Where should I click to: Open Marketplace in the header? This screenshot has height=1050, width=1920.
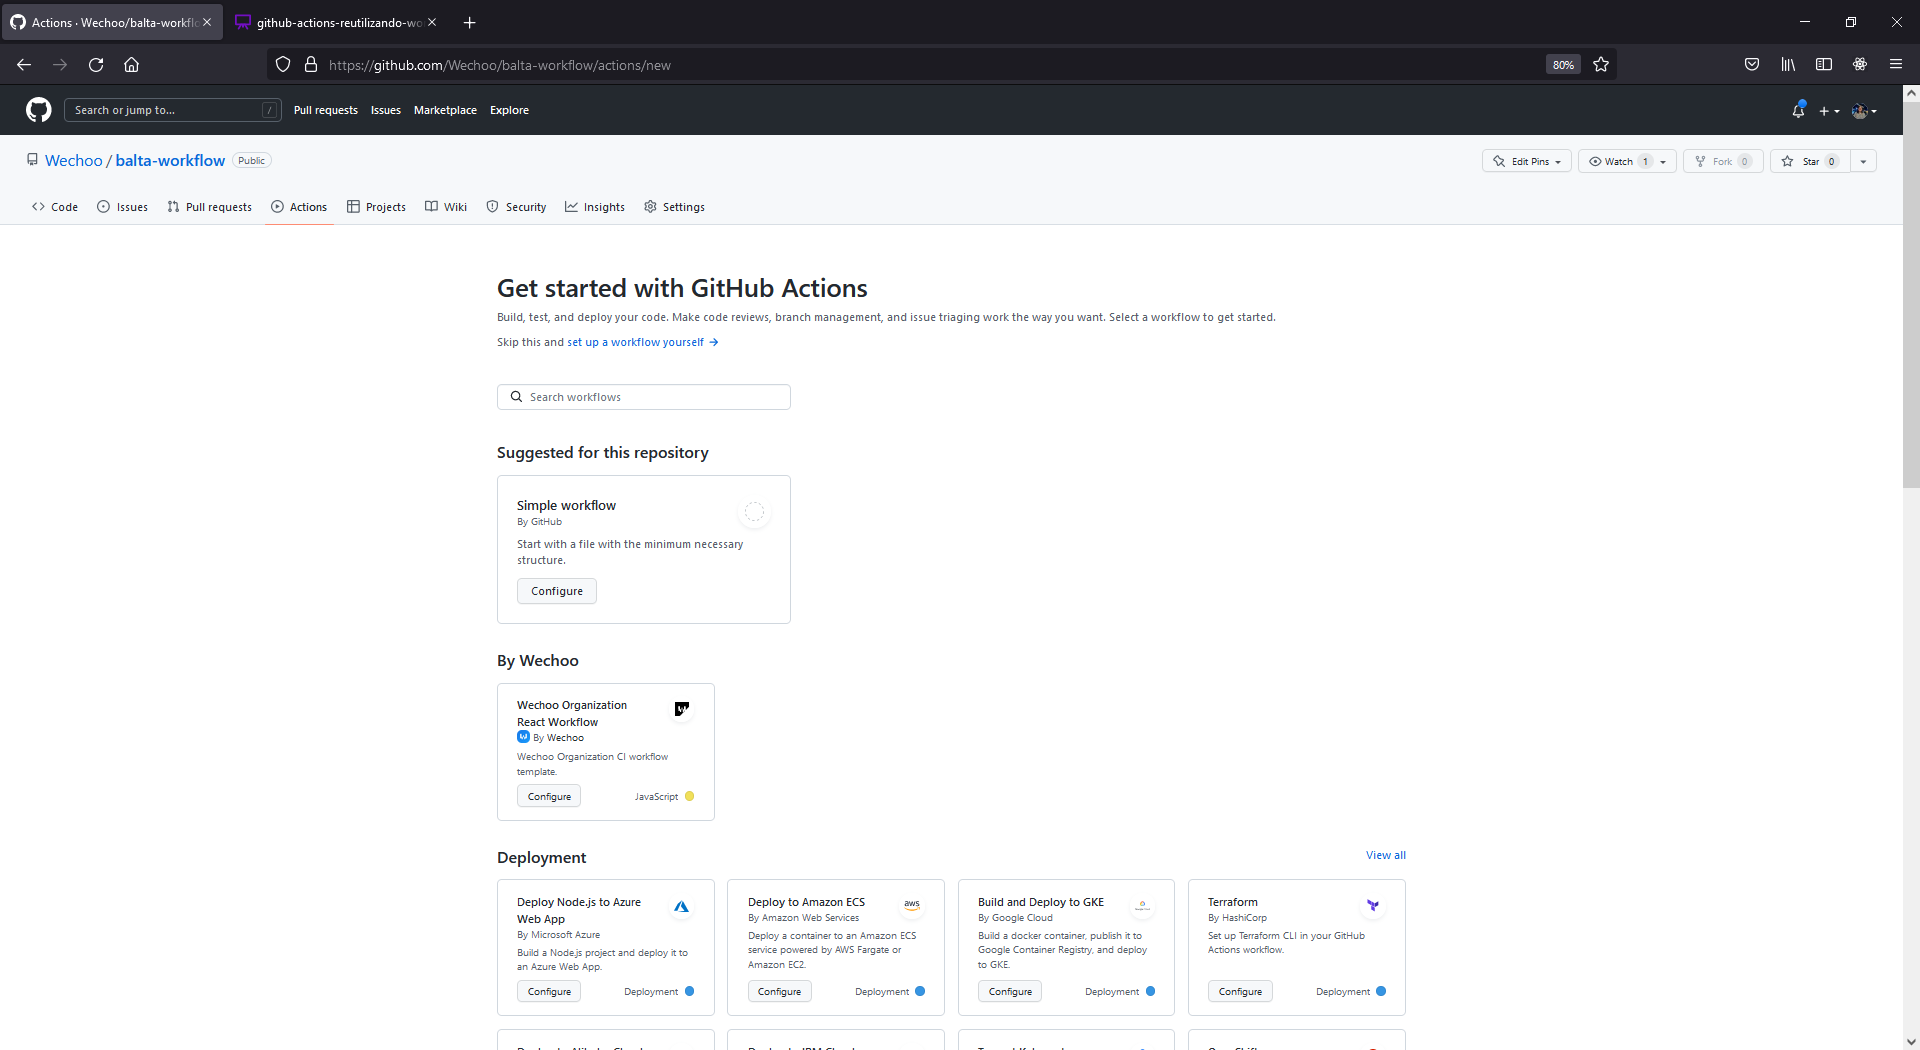445,110
